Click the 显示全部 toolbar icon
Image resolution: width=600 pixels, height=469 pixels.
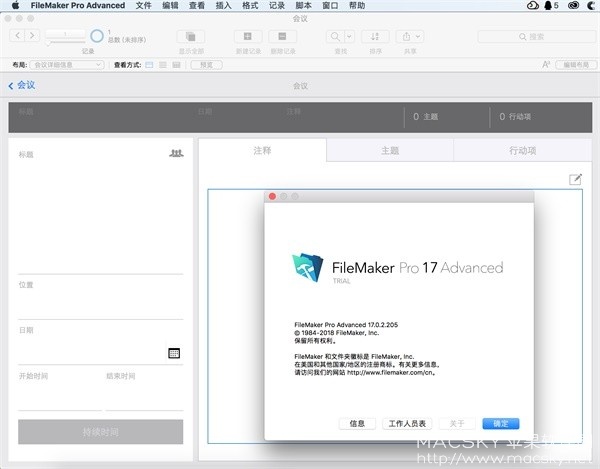pos(191,37)
